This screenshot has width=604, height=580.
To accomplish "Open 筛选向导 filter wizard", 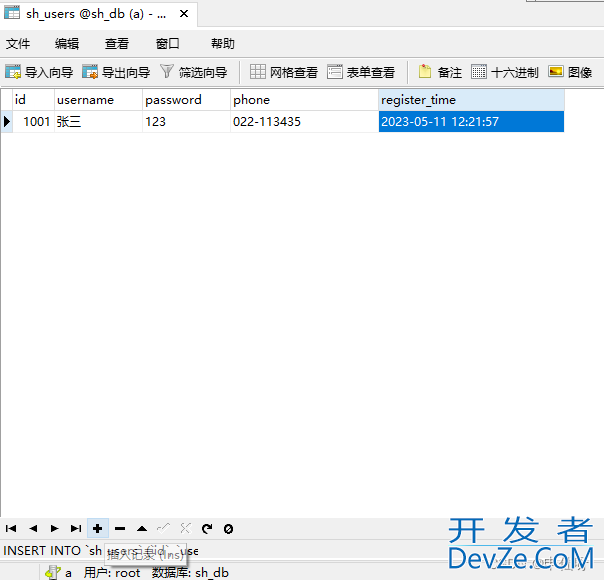I will (193, 72).
